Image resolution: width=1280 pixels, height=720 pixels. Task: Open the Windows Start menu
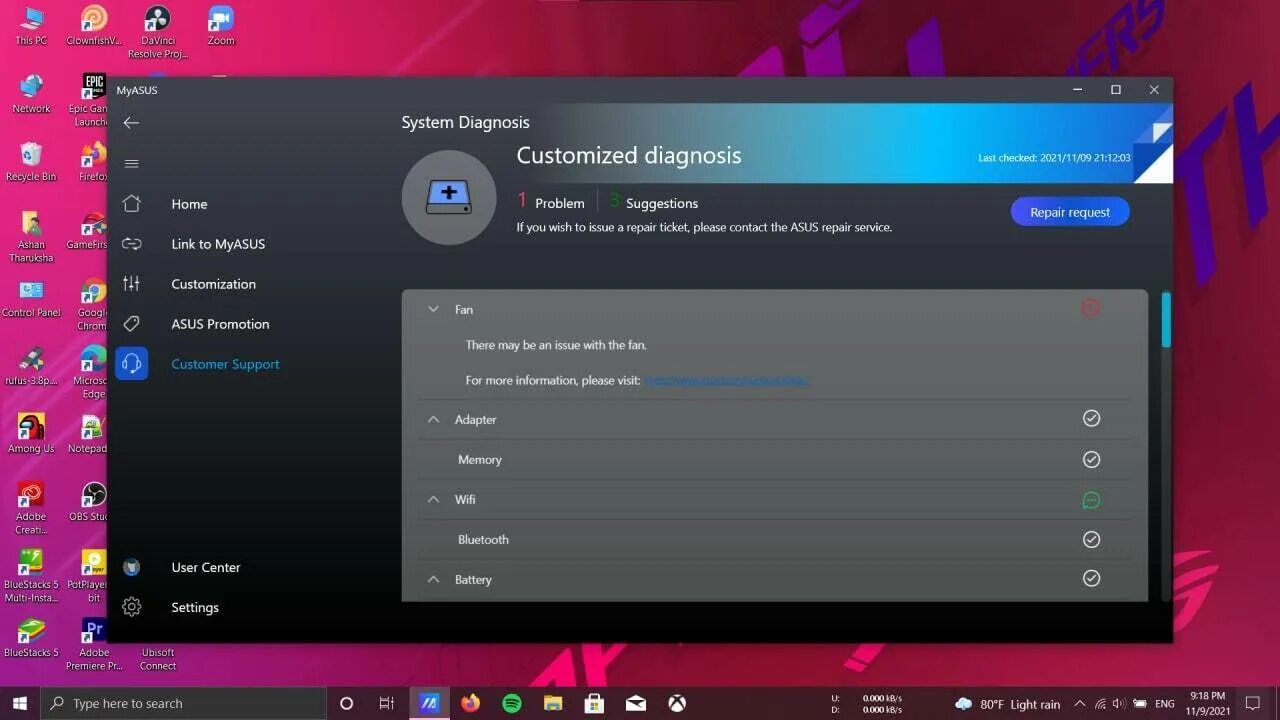click(x=19, y=703)
